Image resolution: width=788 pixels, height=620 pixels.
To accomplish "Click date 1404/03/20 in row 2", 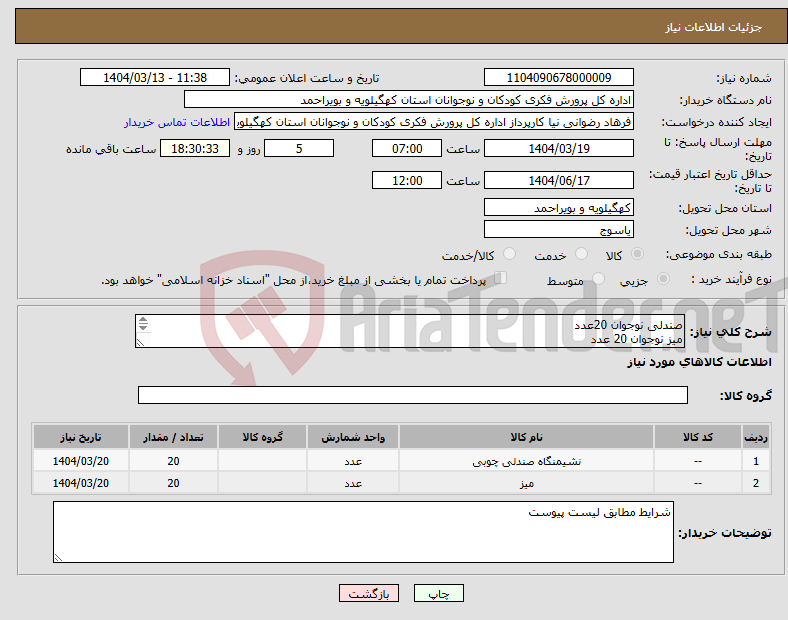I will pos(81,483).
